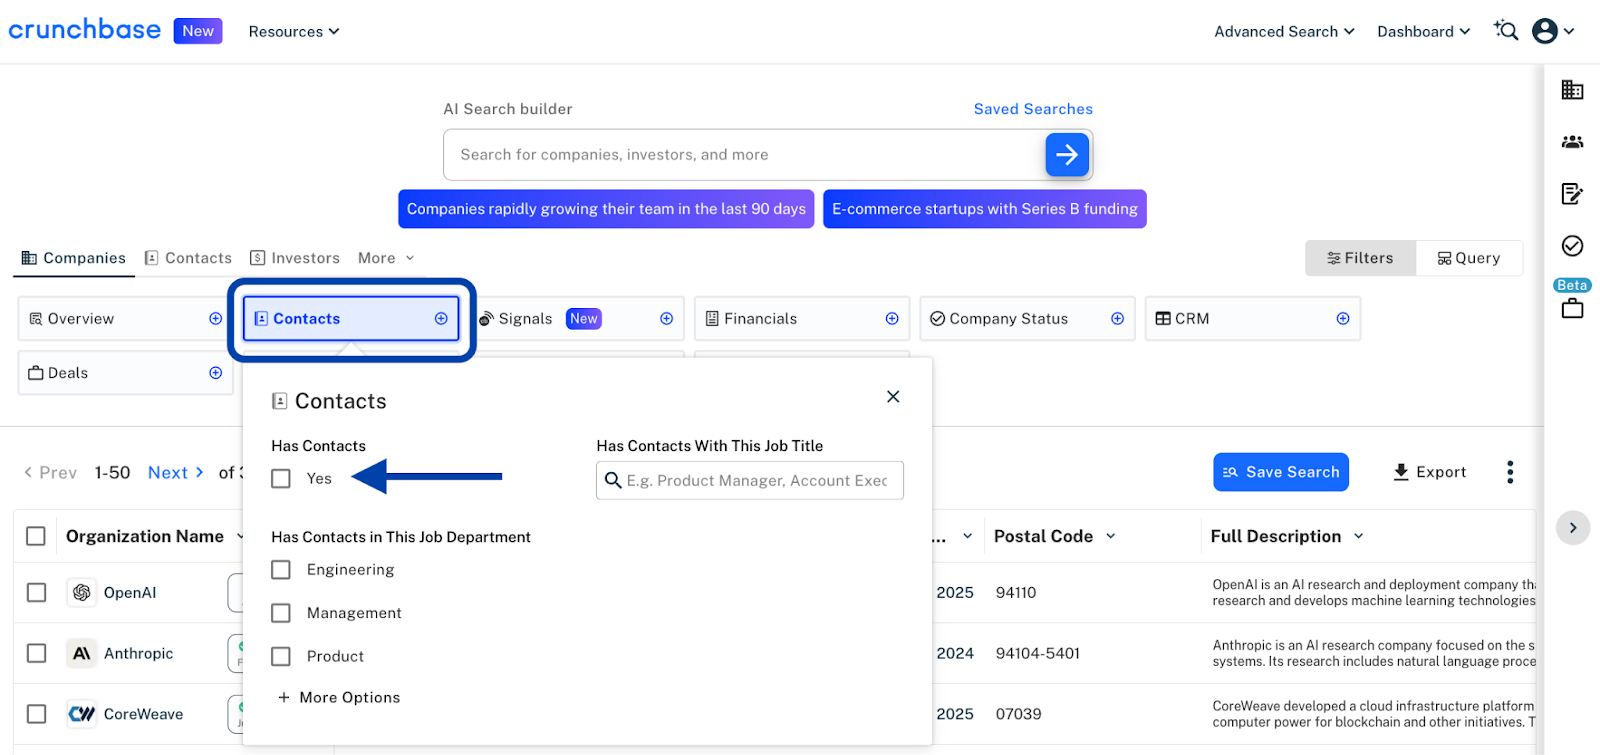Click the OpenAI organization name

point(130,593)
